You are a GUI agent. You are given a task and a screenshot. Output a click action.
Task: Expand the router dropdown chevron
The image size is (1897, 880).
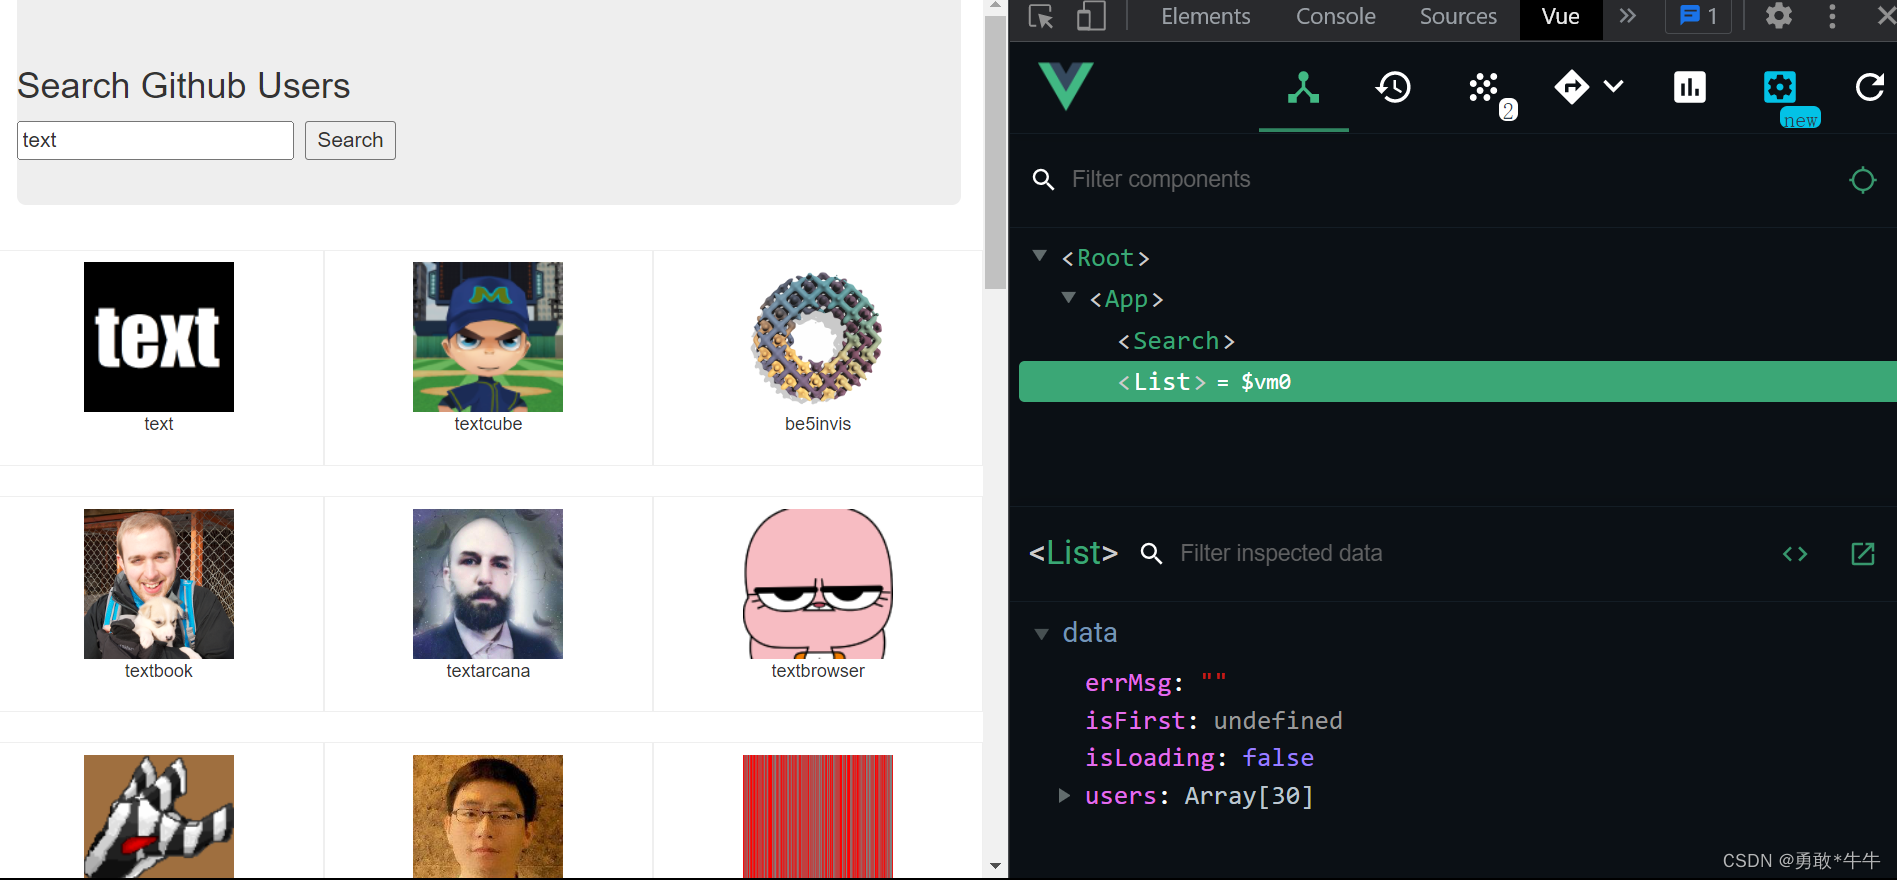coord(1614,86)
